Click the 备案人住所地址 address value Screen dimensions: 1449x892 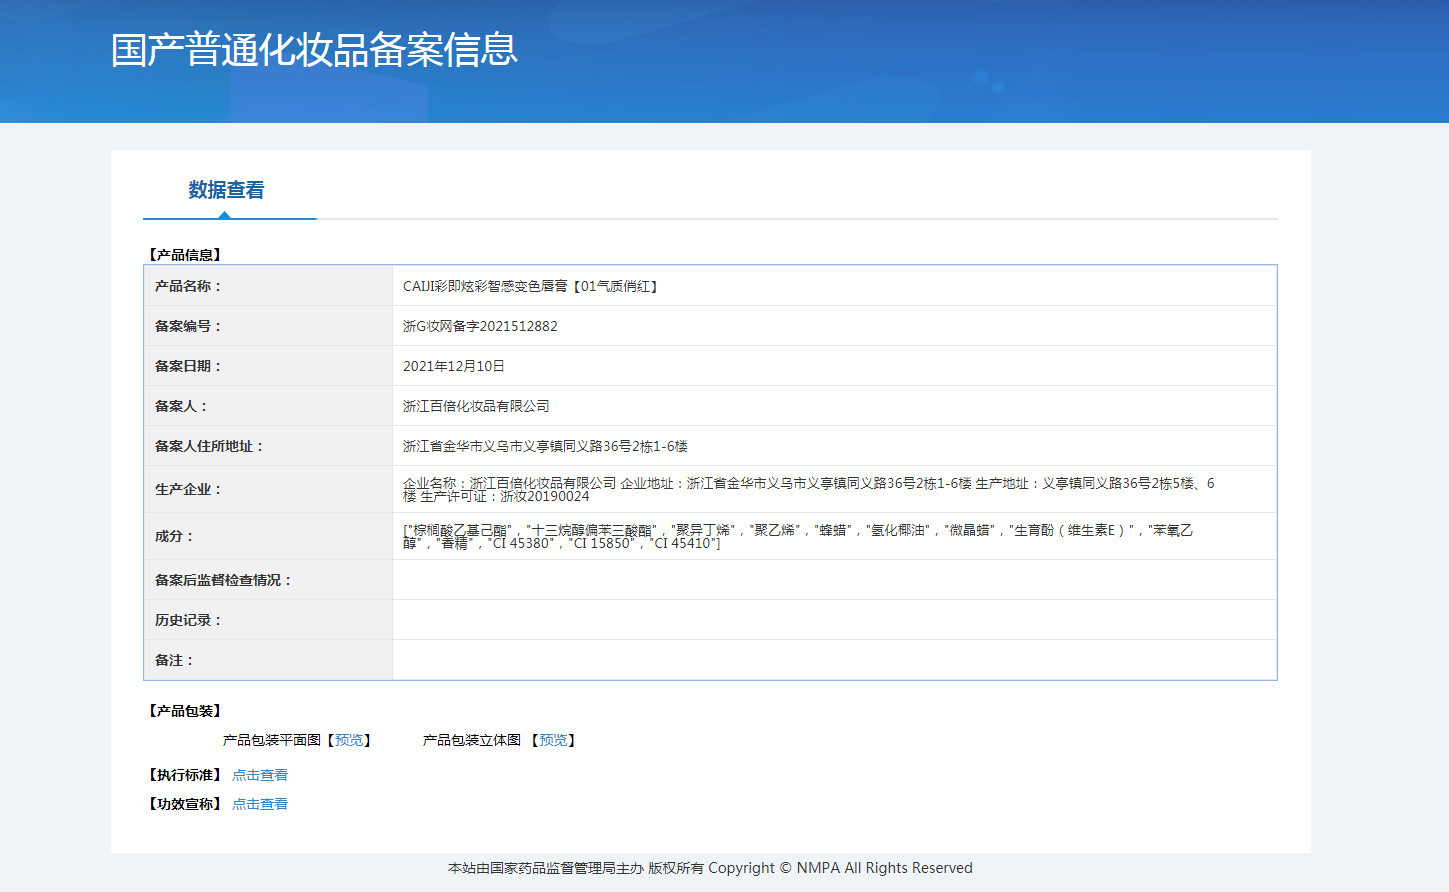[x=545, y=446]
